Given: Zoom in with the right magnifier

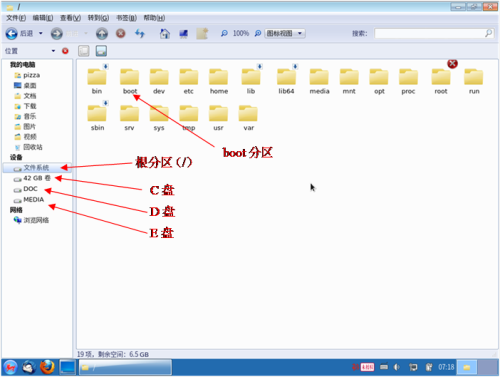Looking at the screenshot, I should tap(258, 33).
